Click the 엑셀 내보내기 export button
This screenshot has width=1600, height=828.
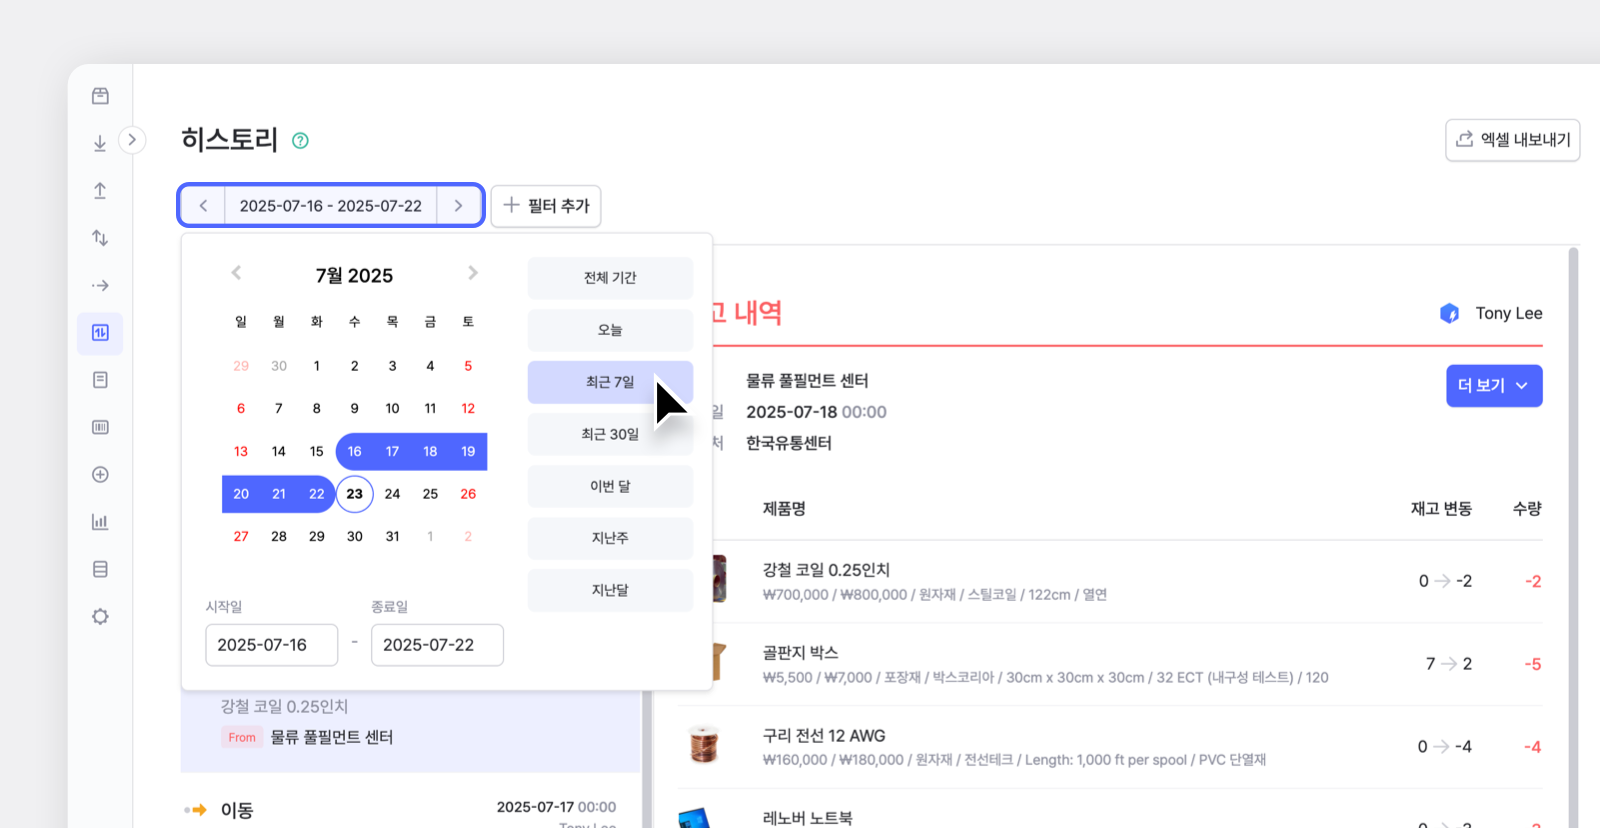[x=1512, y=140]
